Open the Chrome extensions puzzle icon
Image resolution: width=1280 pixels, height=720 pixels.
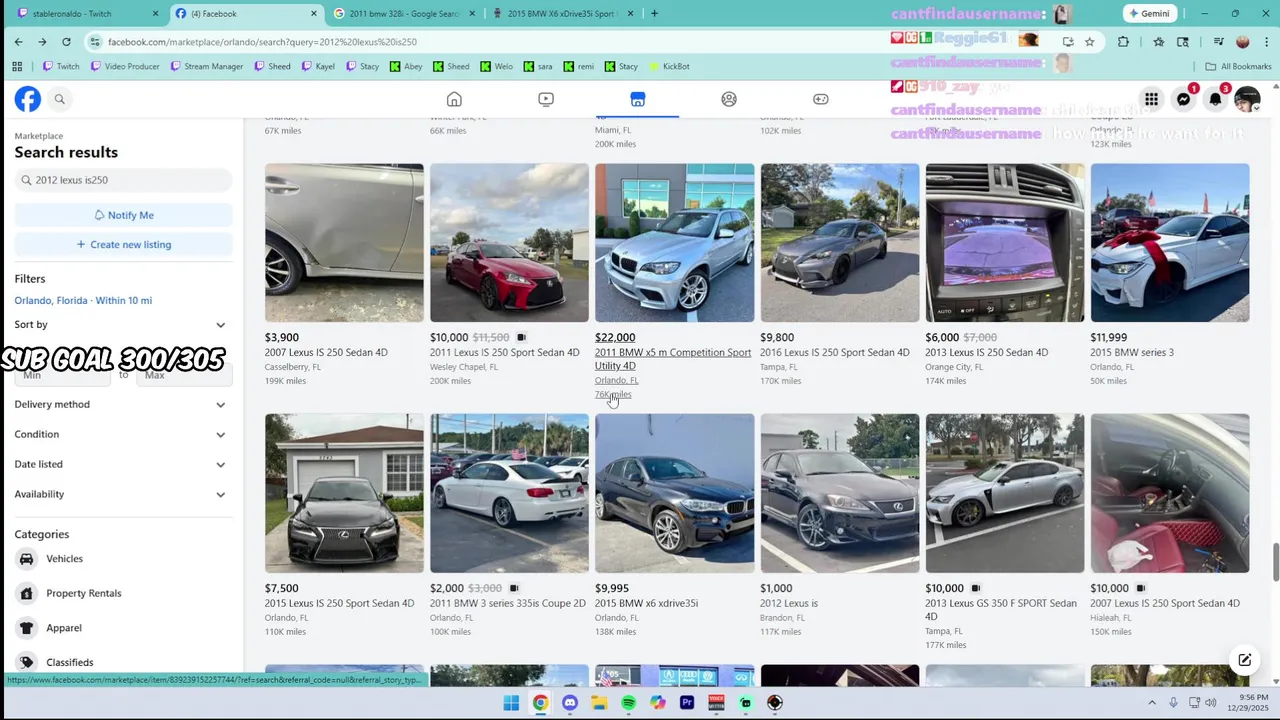click(x=1123, y=42)
